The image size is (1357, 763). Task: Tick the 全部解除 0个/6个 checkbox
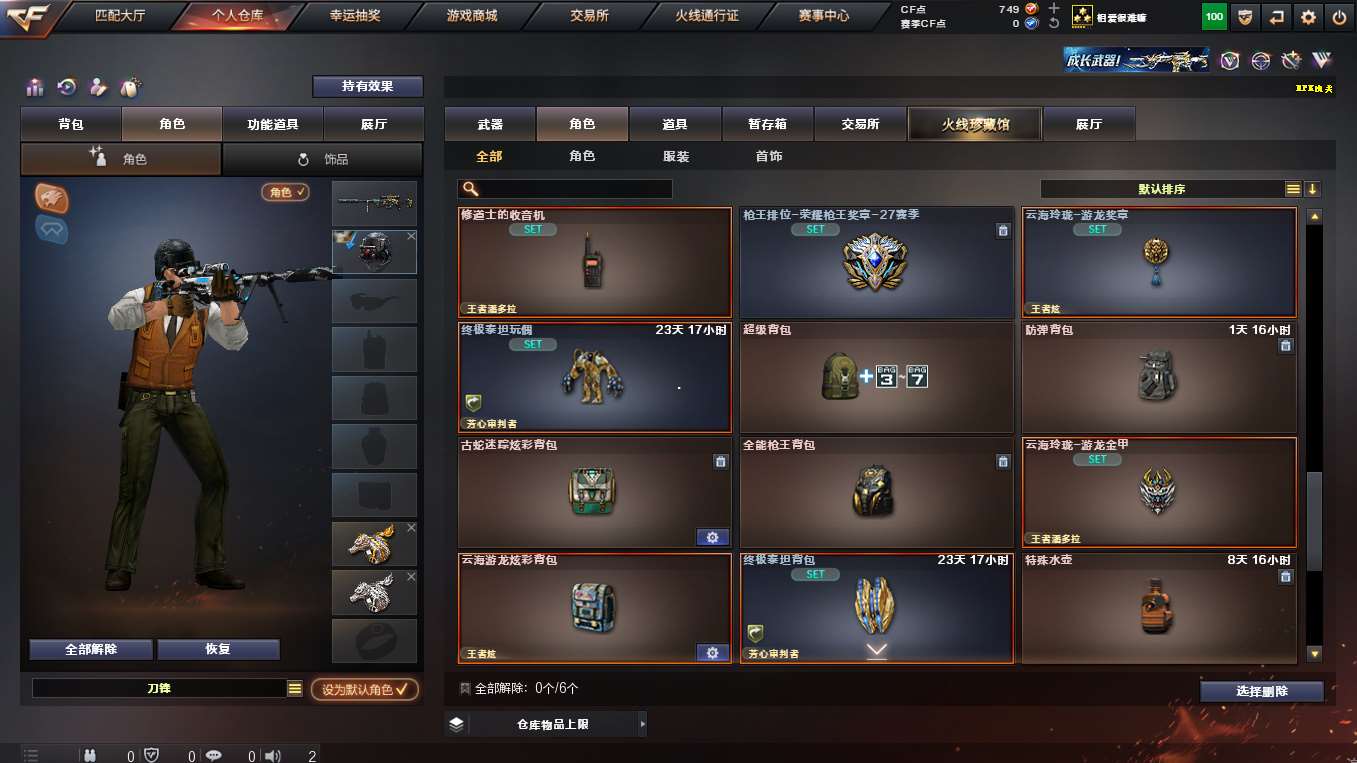tap(465, 689)
